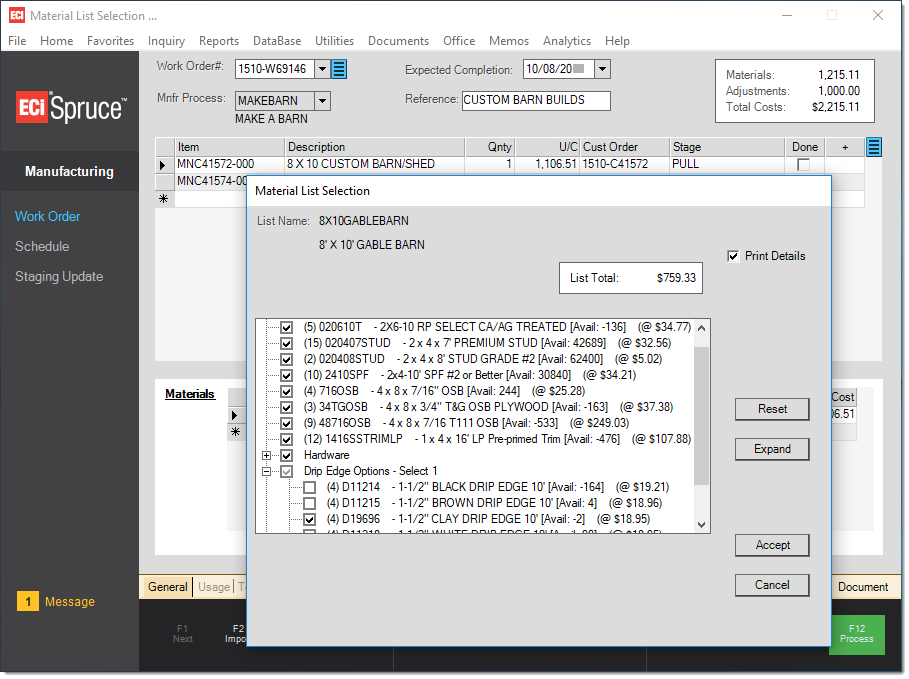The height and width of the screenshot is (679, 909).
Task: Open the Expected Completion date dropdown
Action: pos(602,69)
